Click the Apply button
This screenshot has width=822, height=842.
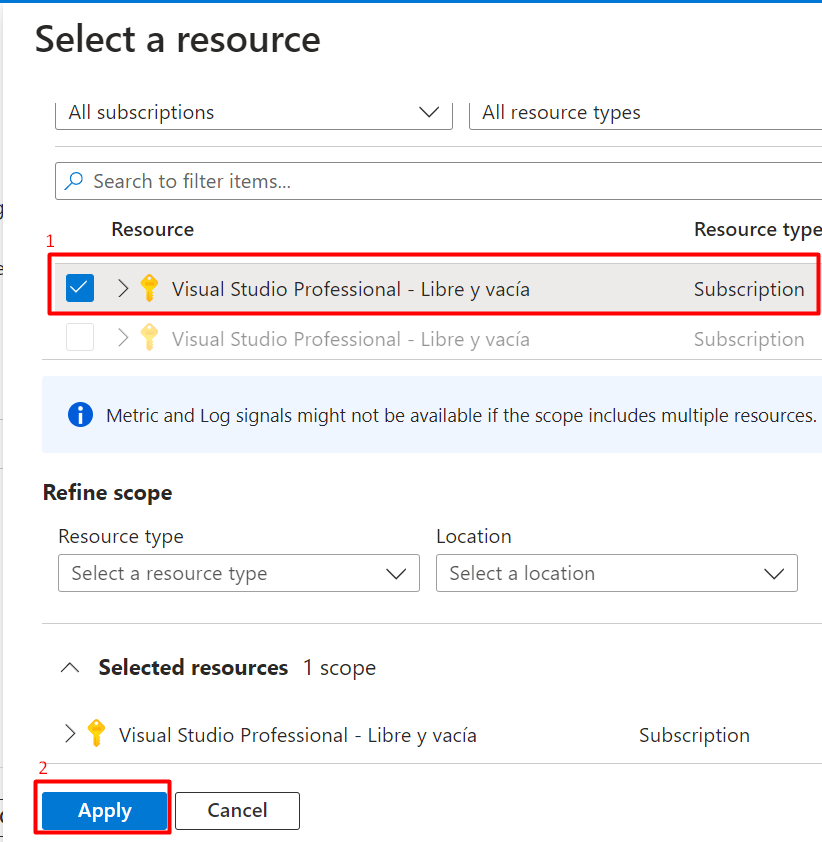[x=105, y=810]
